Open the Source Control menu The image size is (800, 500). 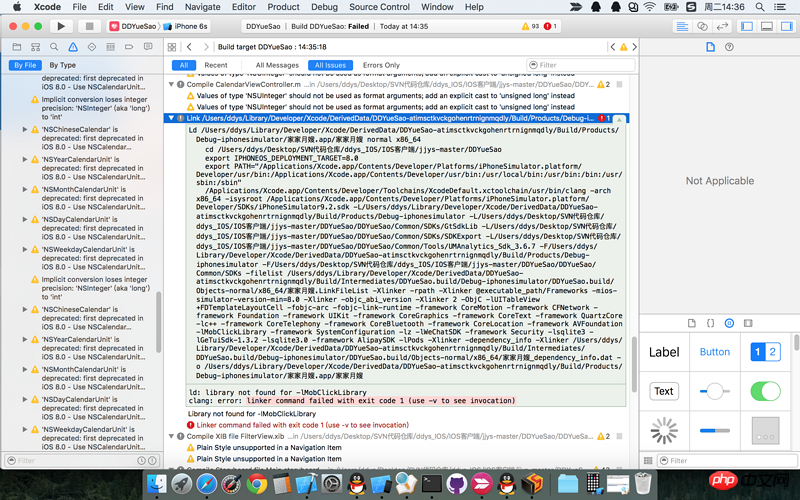(x=380, y=7)
